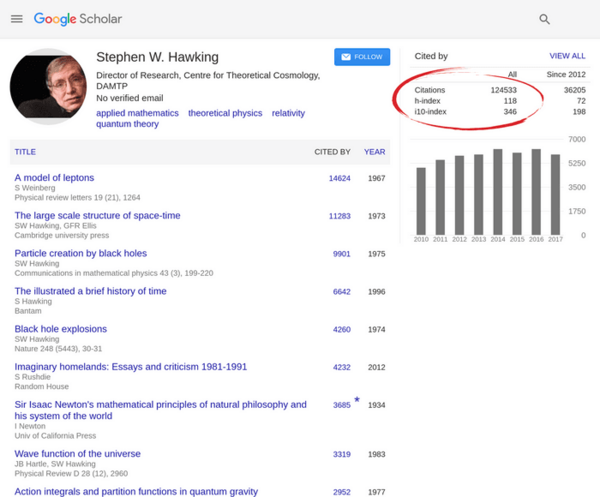Click the asterisk beside 3685 citations
Image resolution: width=600 pixels, height=497 pixels.
(357, 399)
